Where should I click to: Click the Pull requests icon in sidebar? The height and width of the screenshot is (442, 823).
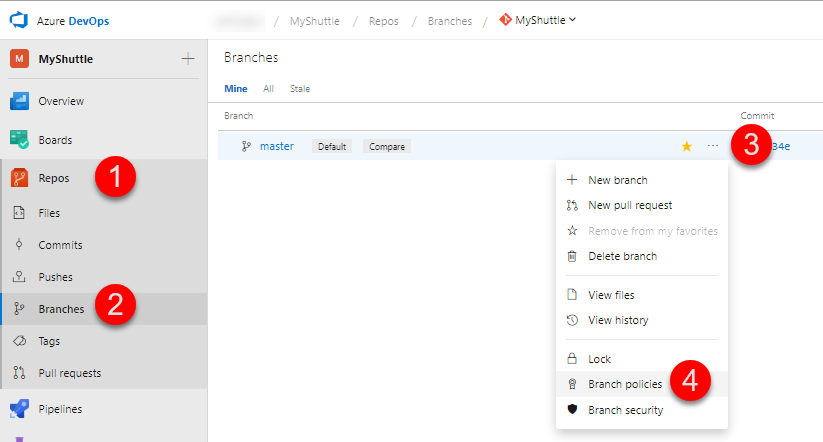(x=19, y=373)
